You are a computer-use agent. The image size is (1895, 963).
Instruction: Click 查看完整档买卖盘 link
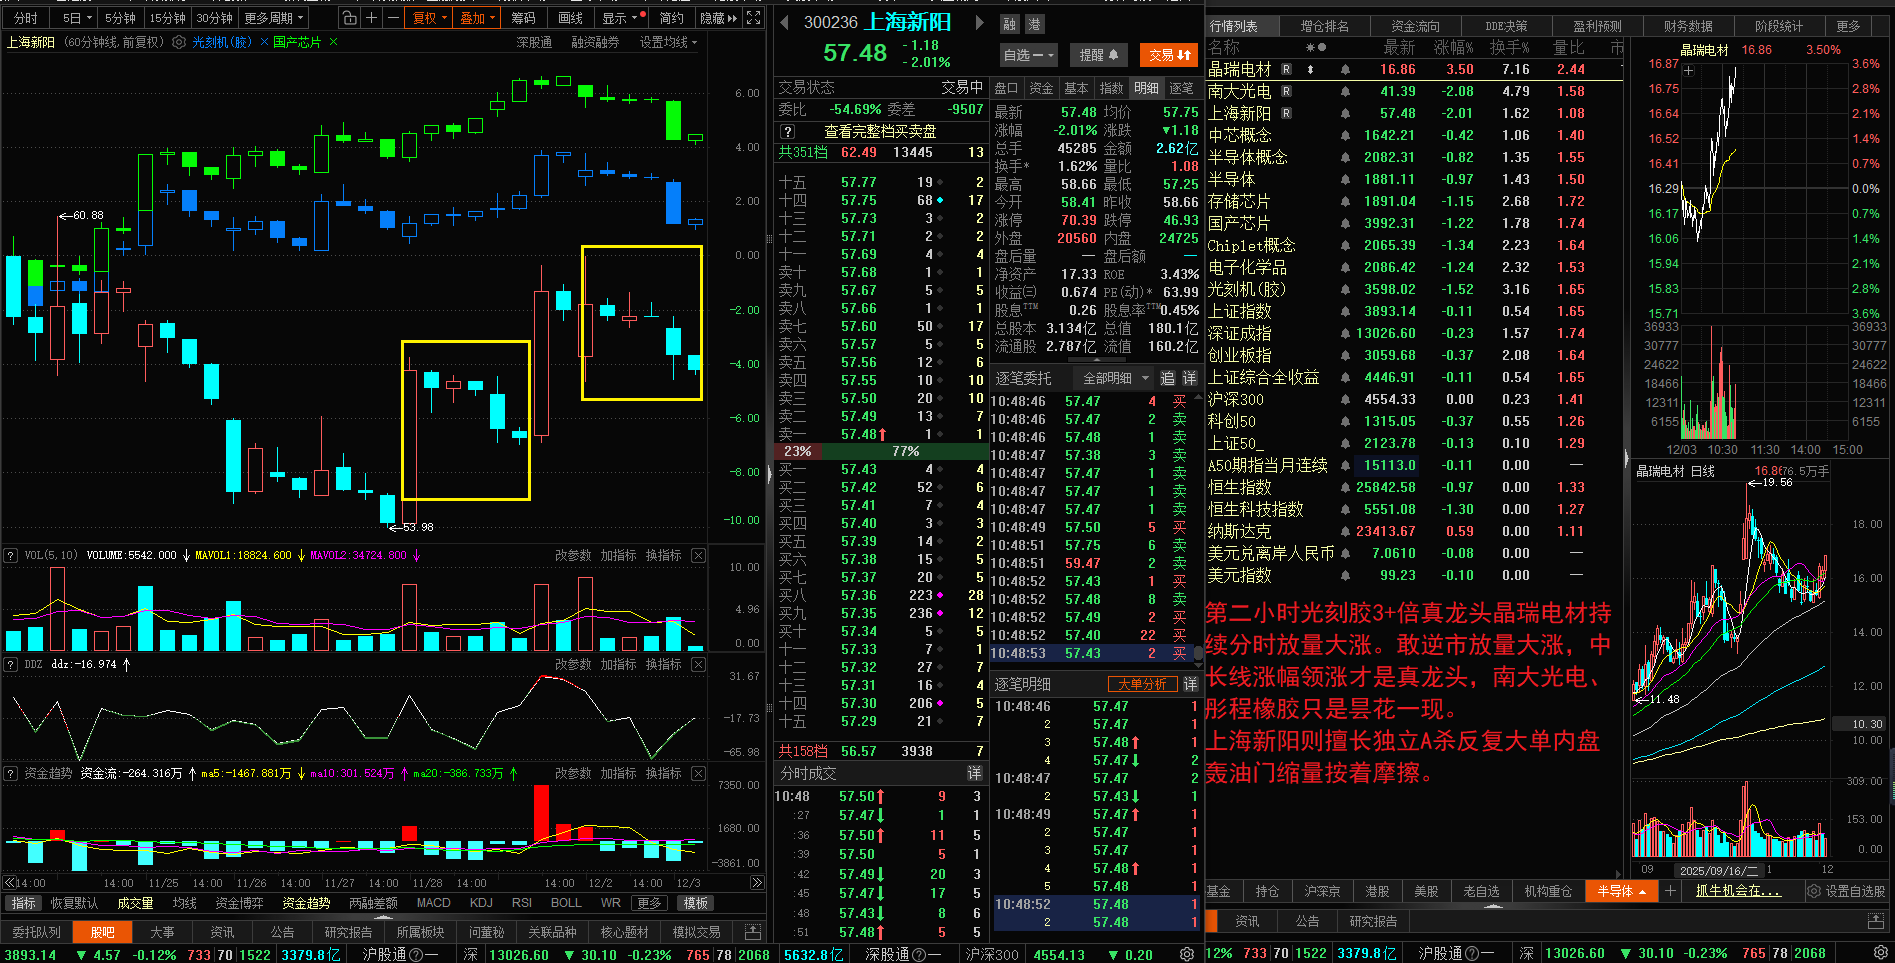880,131
